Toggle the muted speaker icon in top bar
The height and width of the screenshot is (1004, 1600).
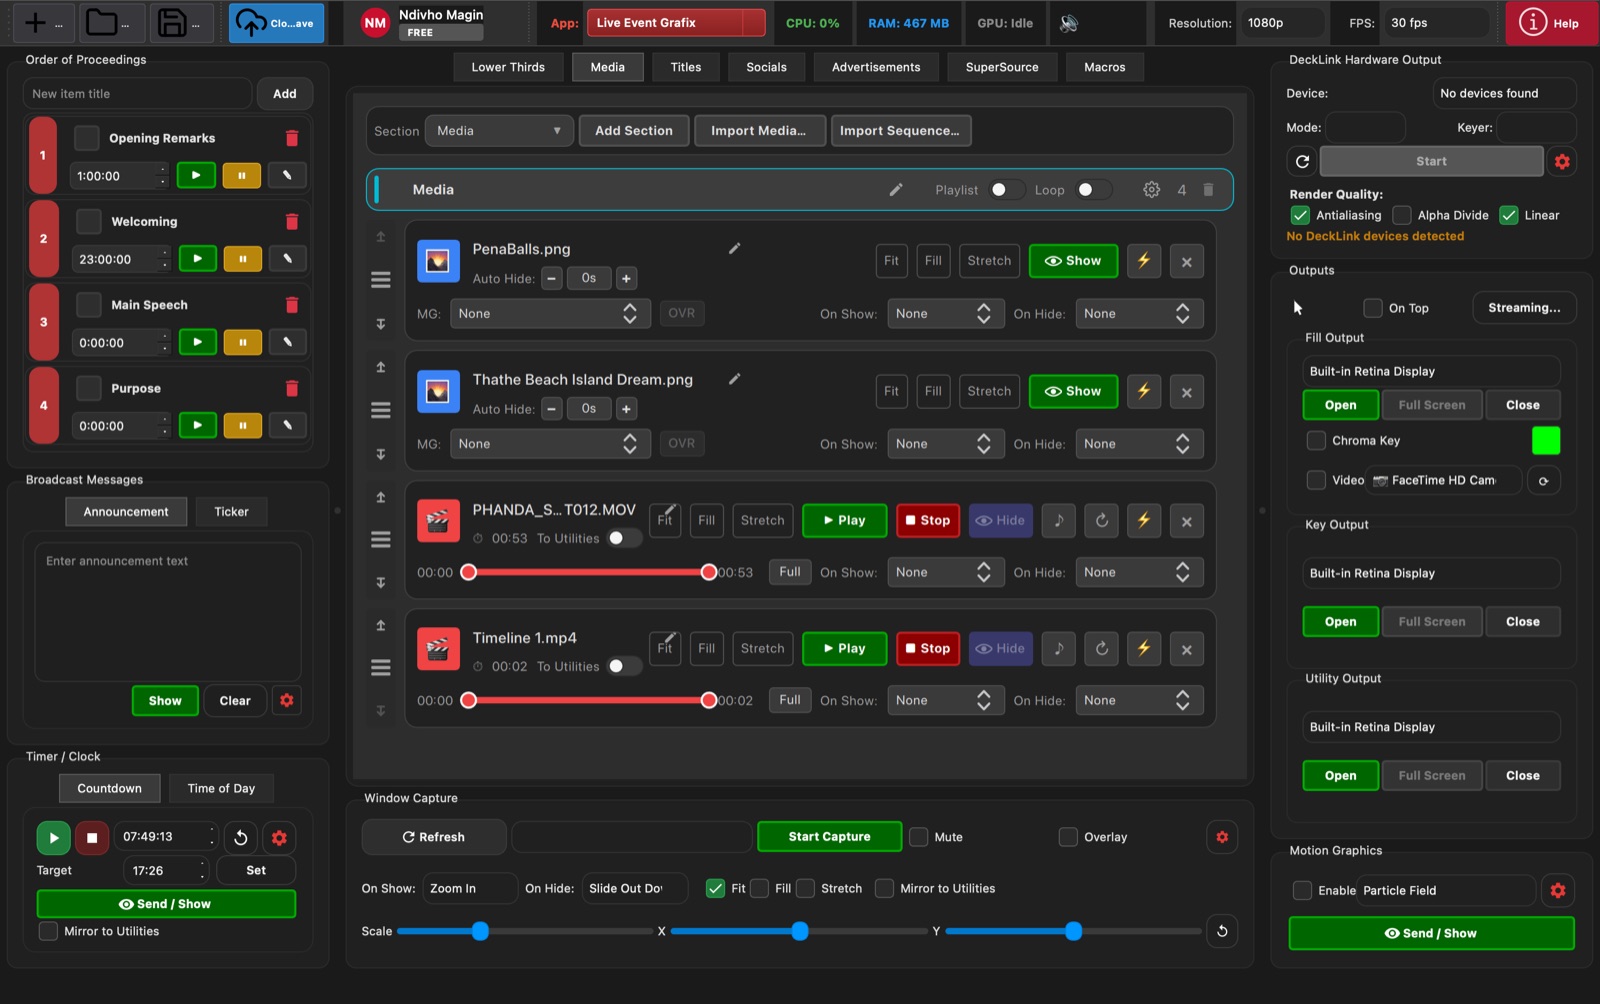click(x=1069, y=23)
